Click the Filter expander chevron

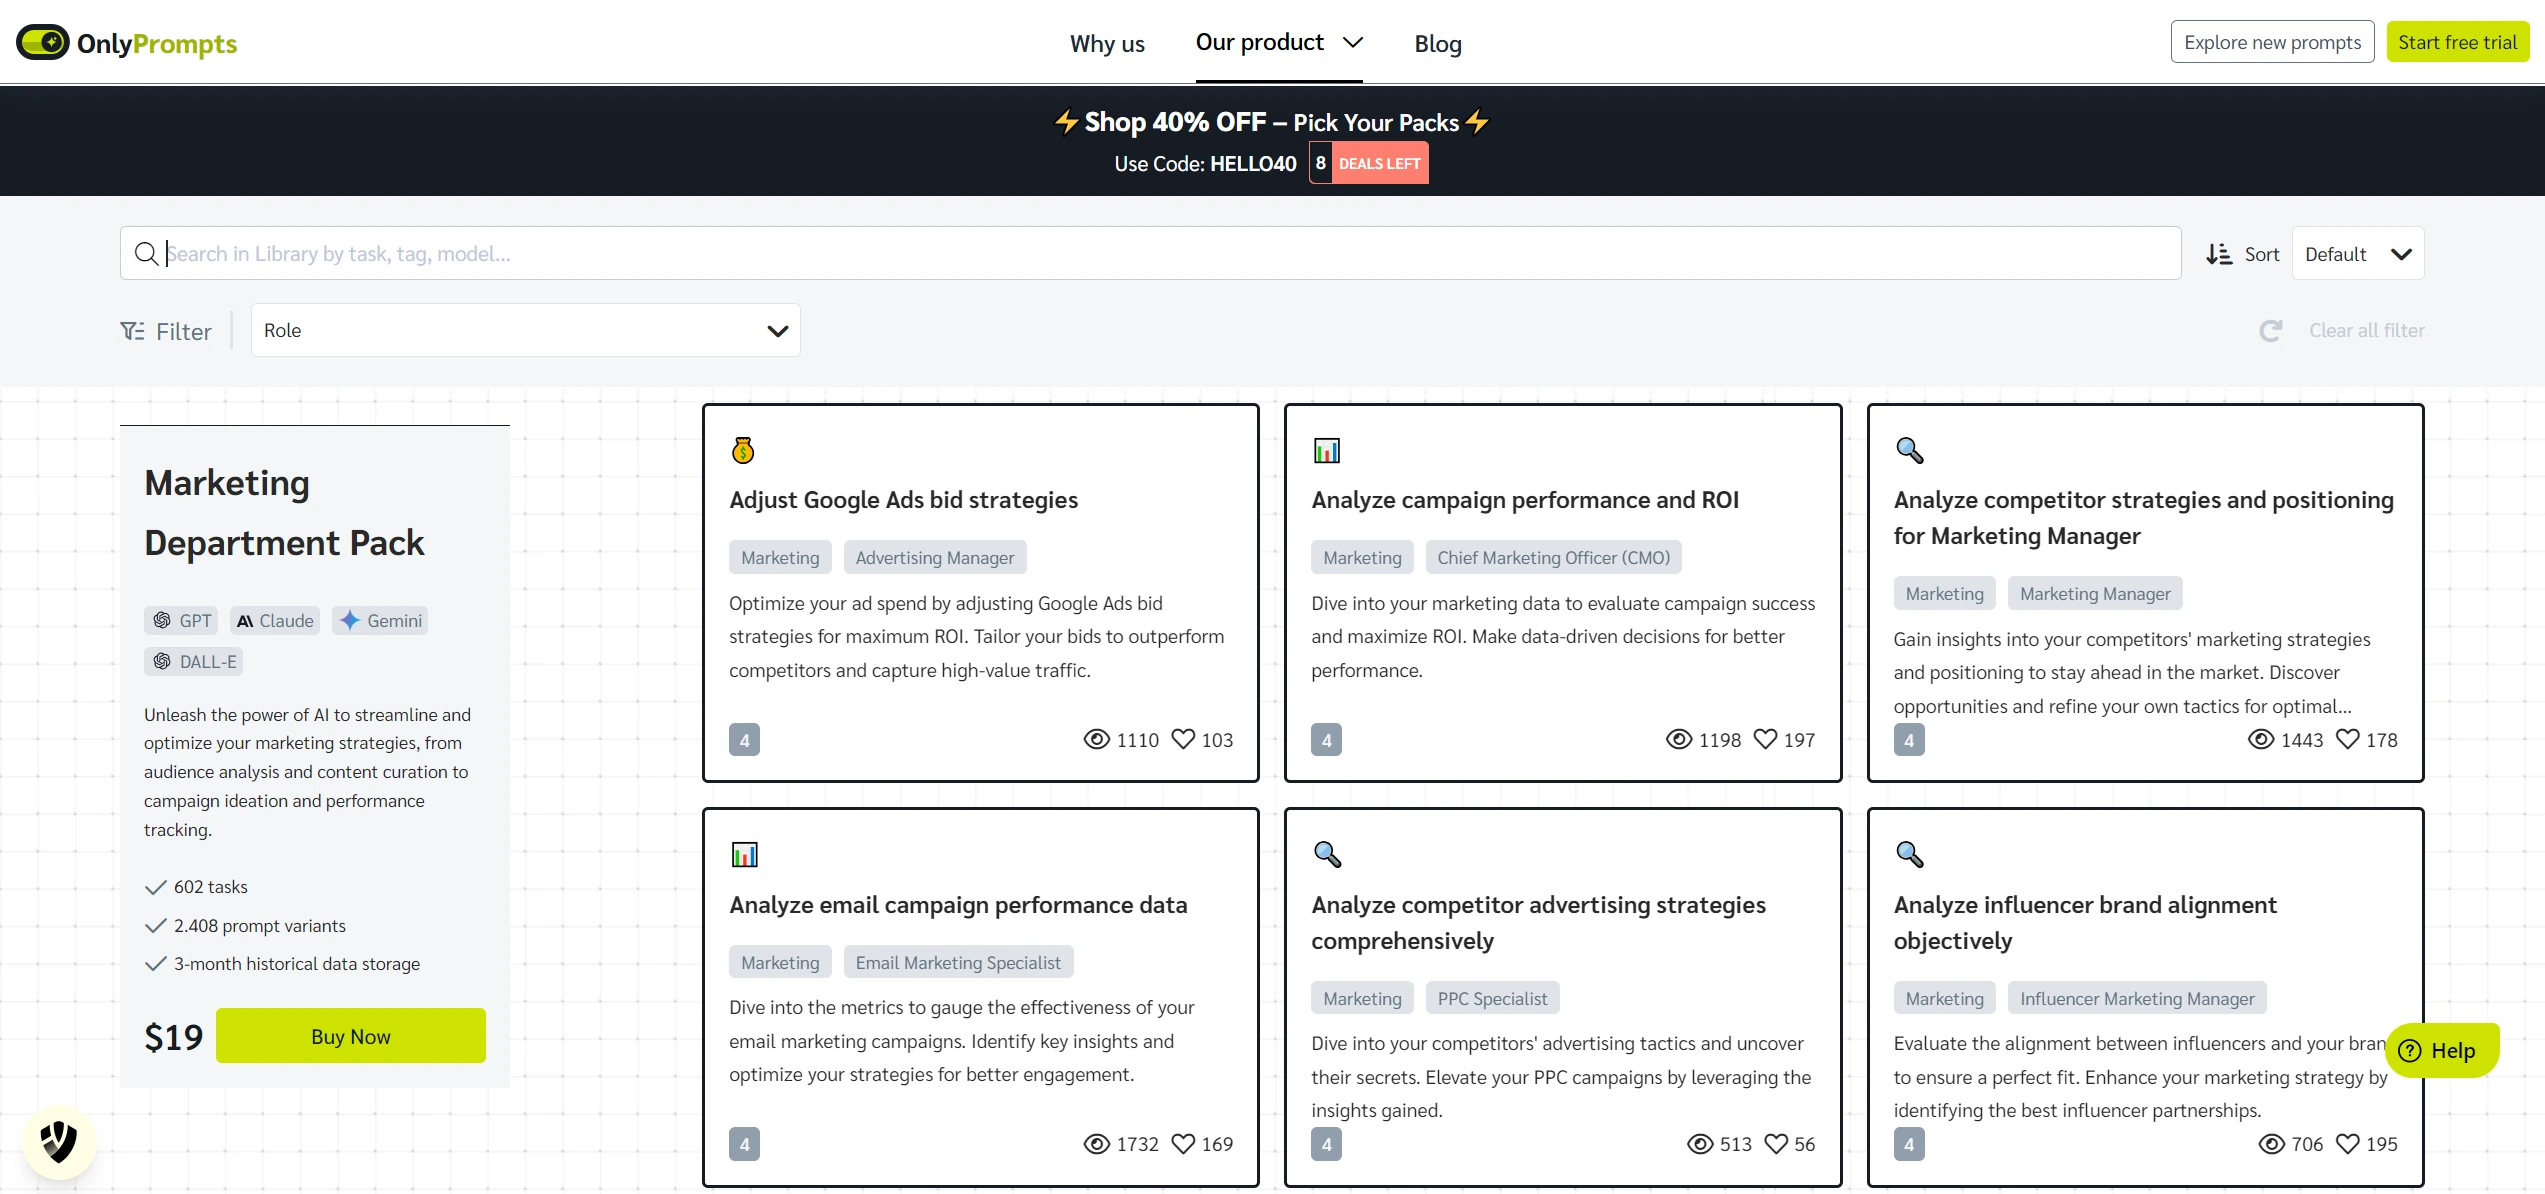tap(776, 331)
